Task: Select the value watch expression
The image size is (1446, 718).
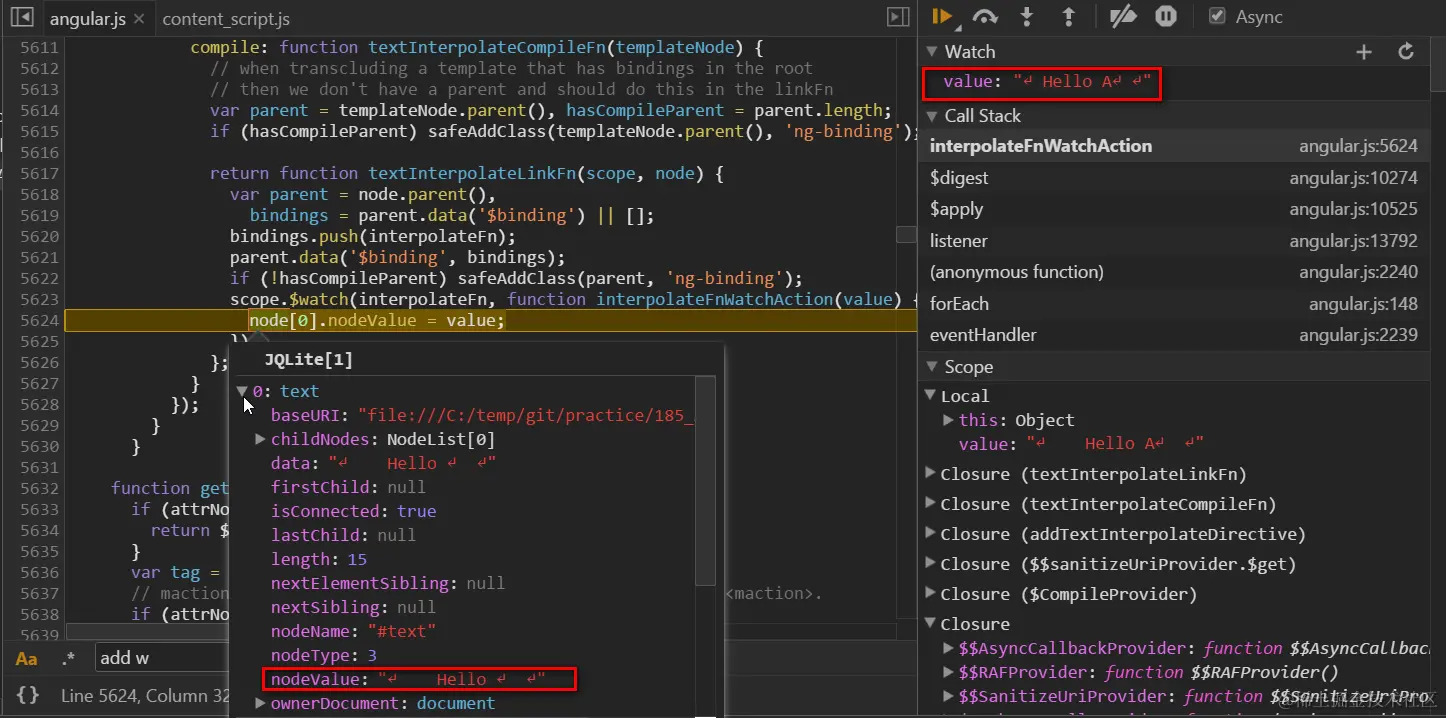Action: [x=1046, y=82]
